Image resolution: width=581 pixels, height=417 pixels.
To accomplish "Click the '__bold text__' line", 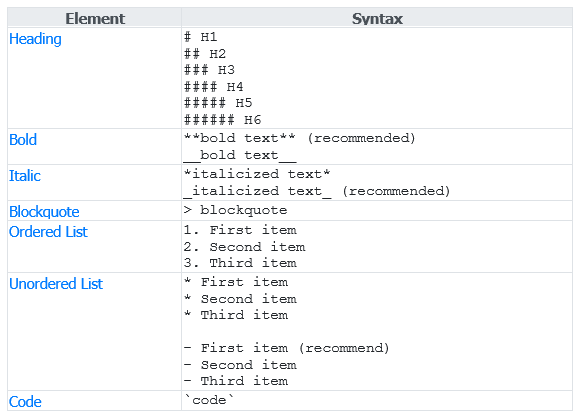I will 240,156.
